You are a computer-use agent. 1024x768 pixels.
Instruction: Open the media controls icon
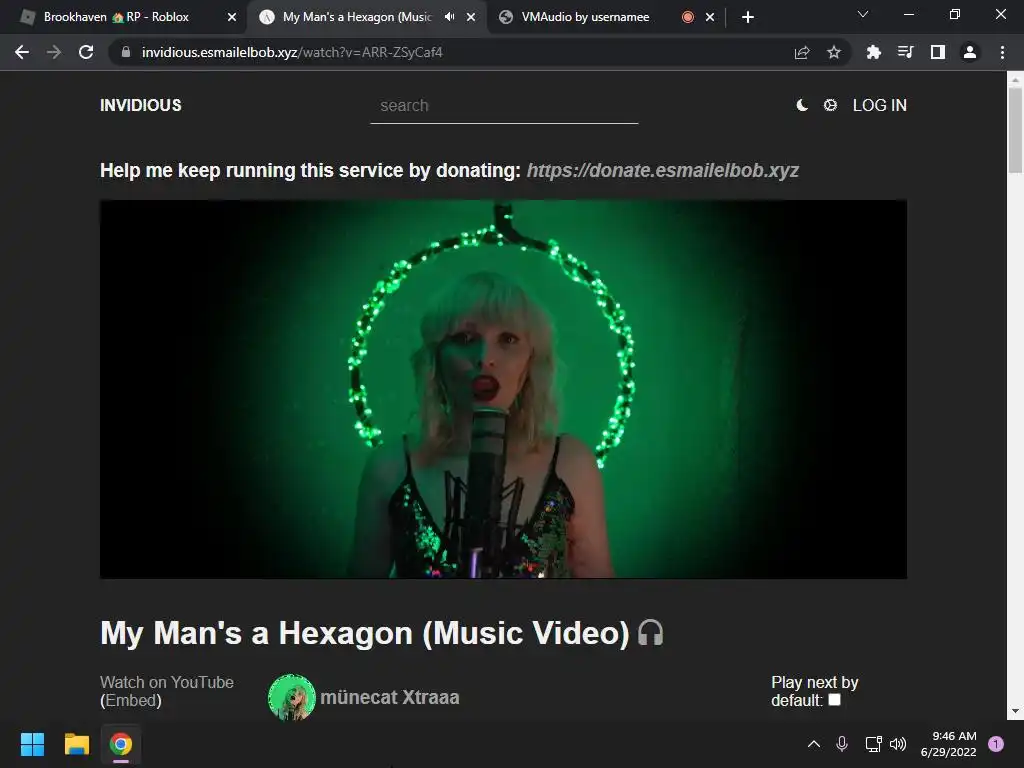click(x=905, y=52)
